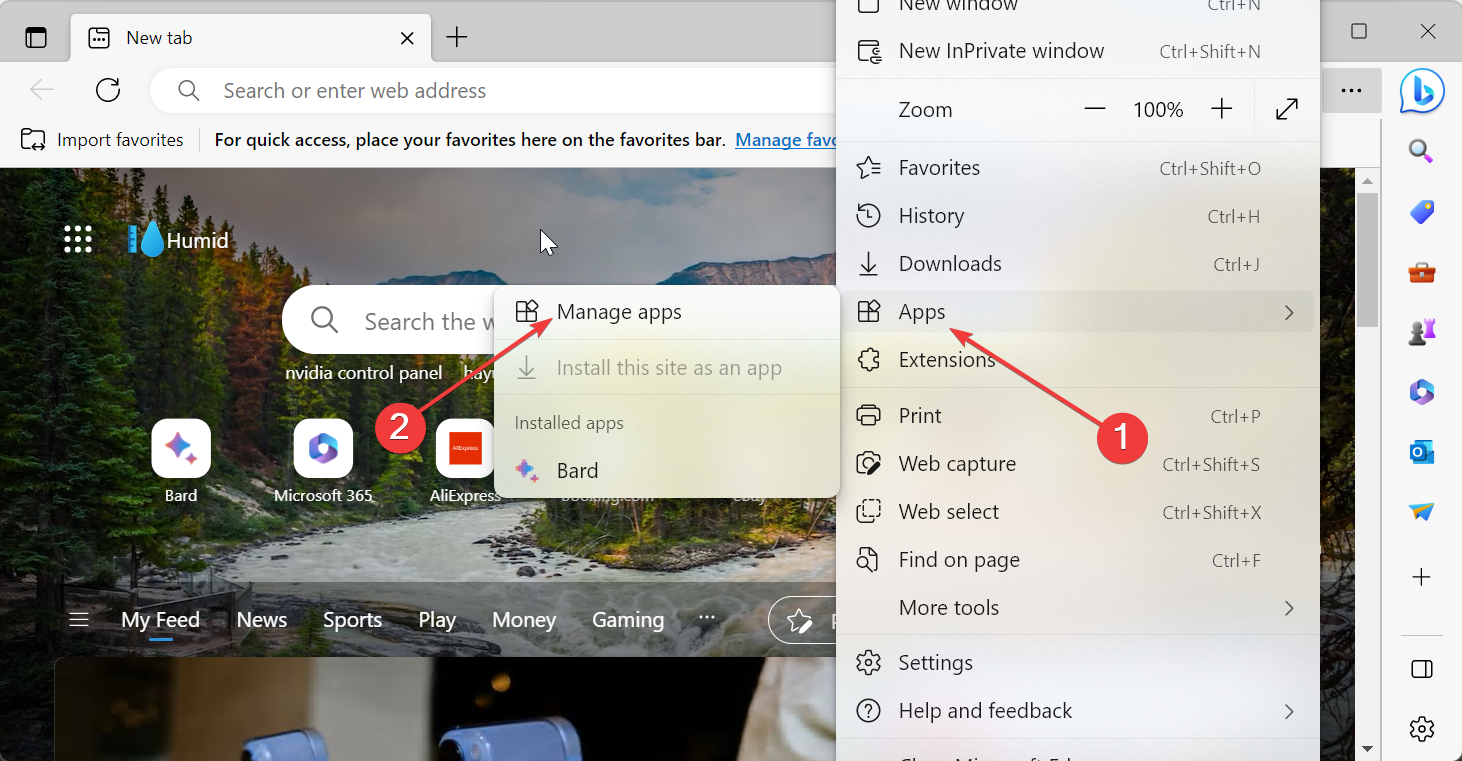Open the apps grid launcher on page

[78, 239]
